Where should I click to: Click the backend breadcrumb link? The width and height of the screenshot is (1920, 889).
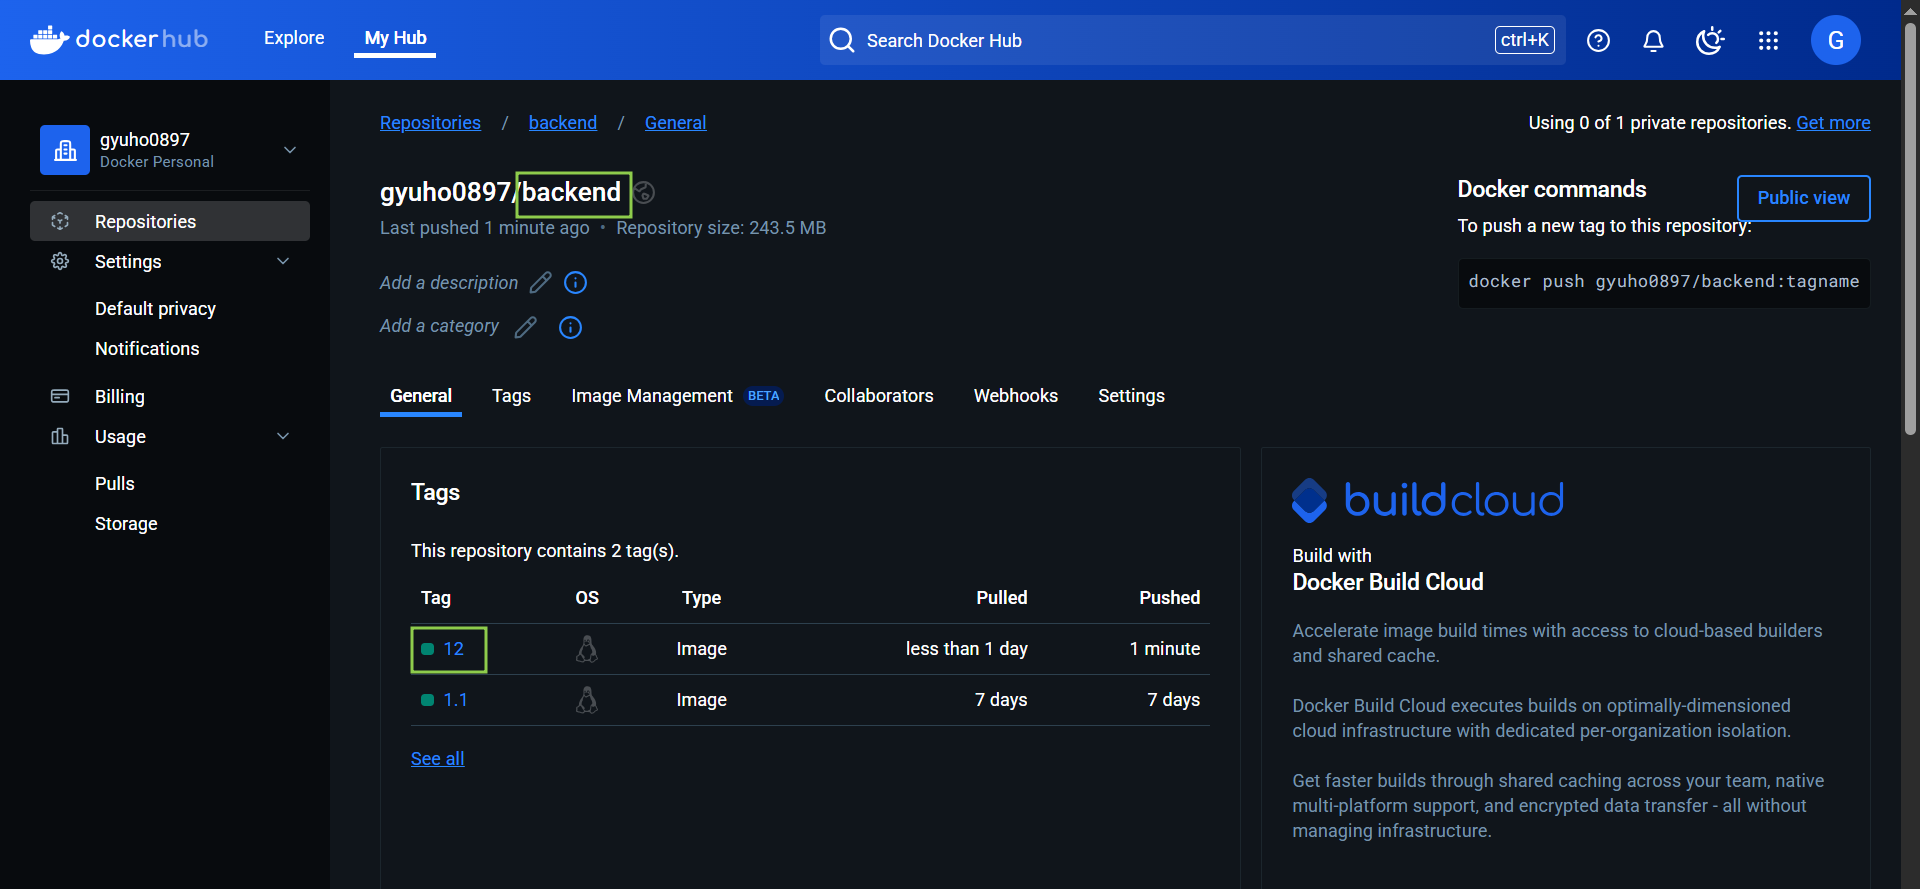563,123
